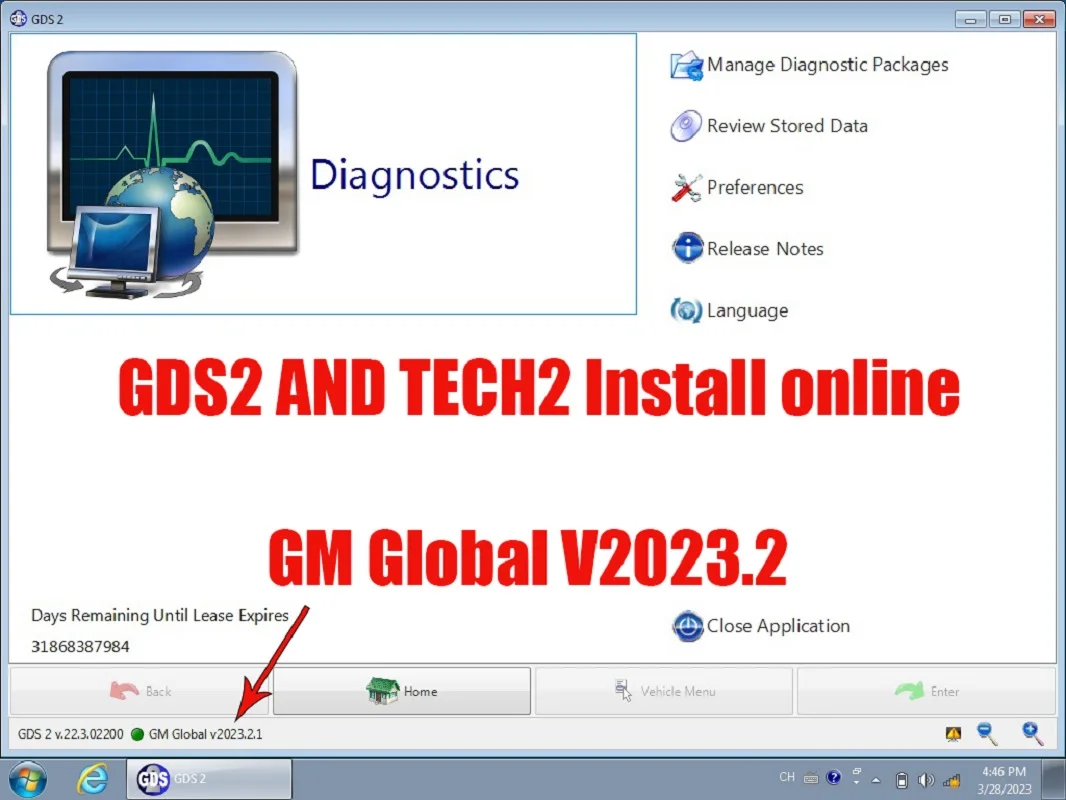Open the Release Notes text link

[x=765, y=249]
